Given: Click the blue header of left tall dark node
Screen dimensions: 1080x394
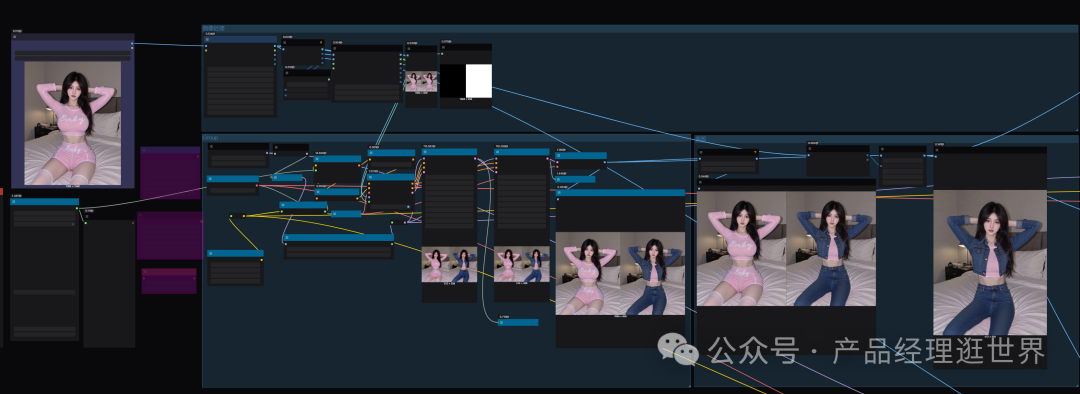Looking at the screenshot, I should pyautogui.click(x=45, y=202).
